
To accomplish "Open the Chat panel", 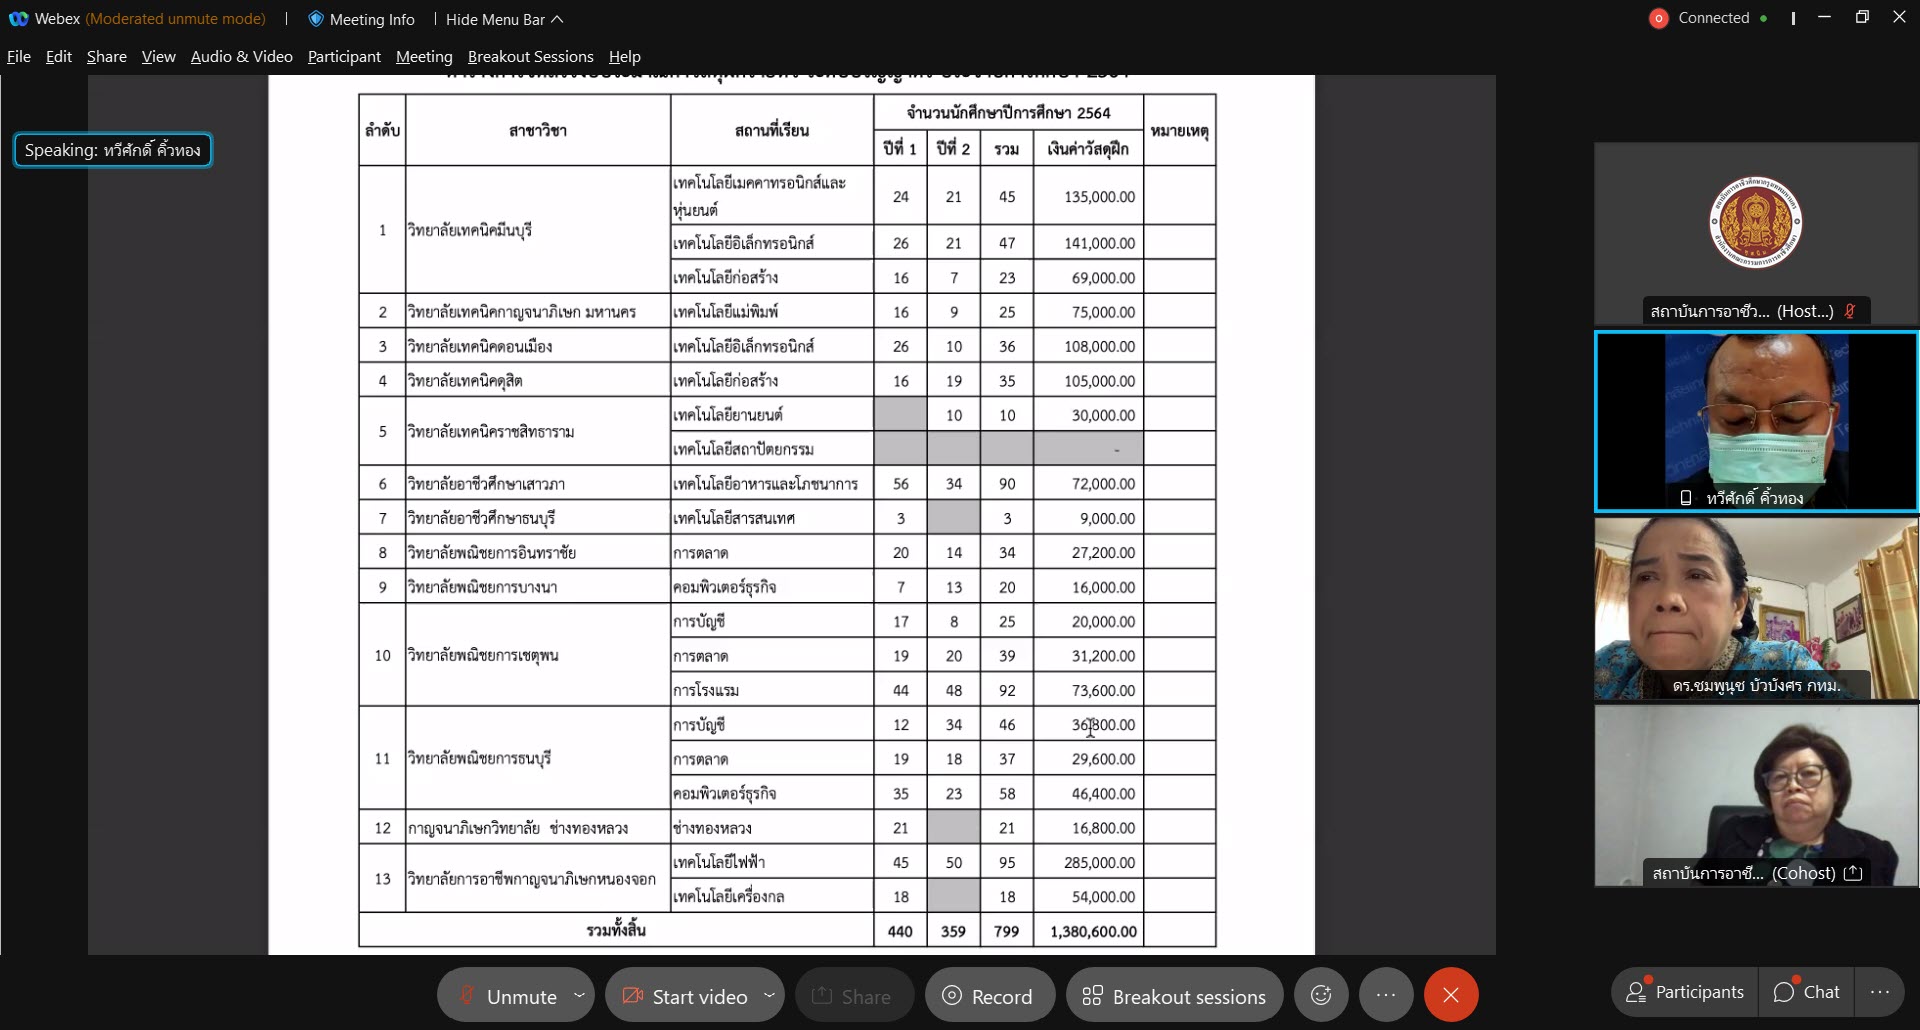I will (1806, 992).
